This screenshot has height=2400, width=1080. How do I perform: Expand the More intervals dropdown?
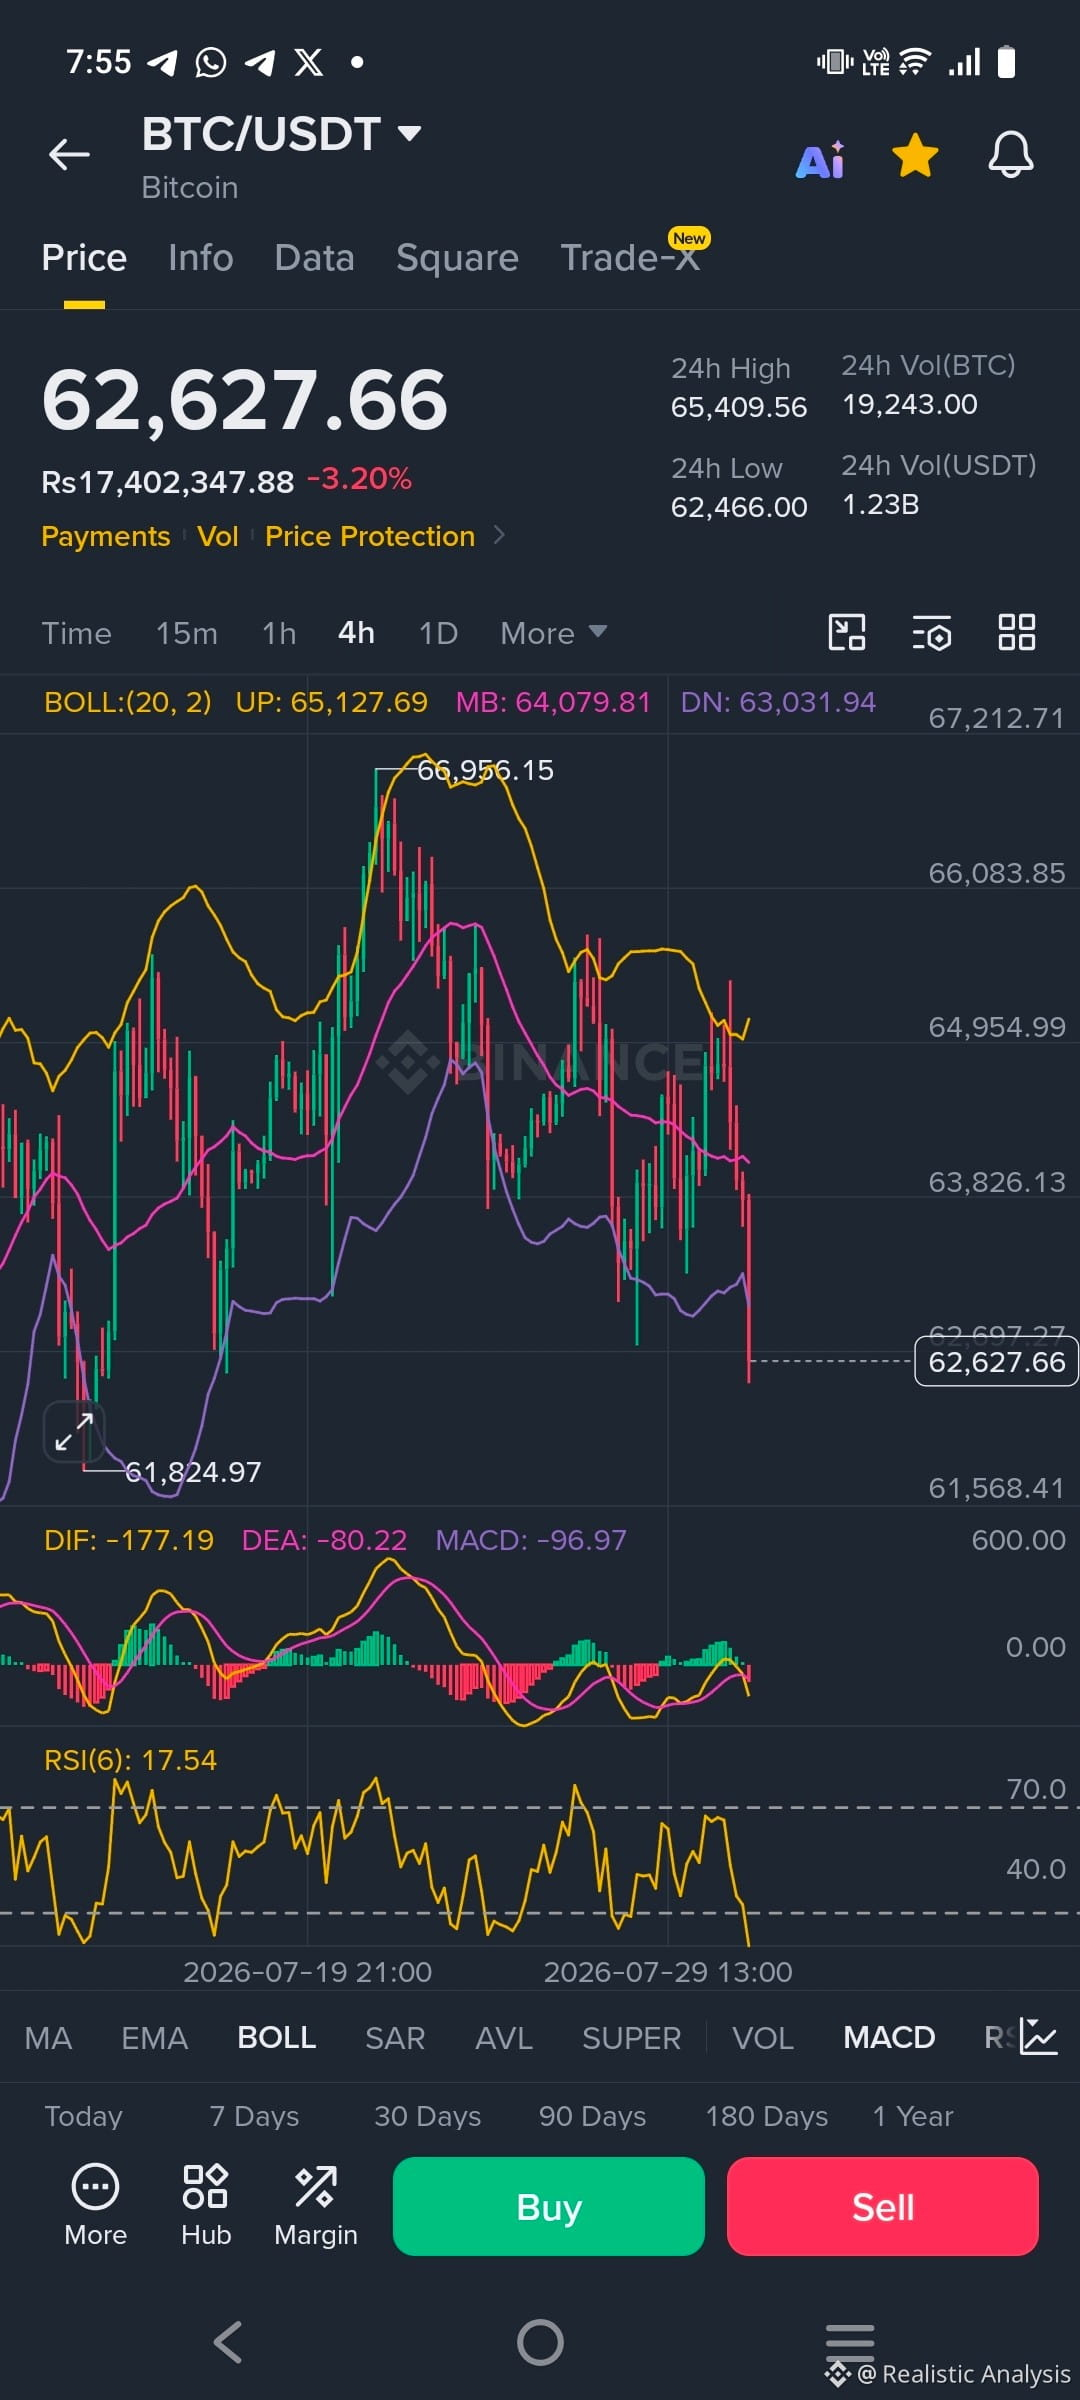click(x=553, y=634)
